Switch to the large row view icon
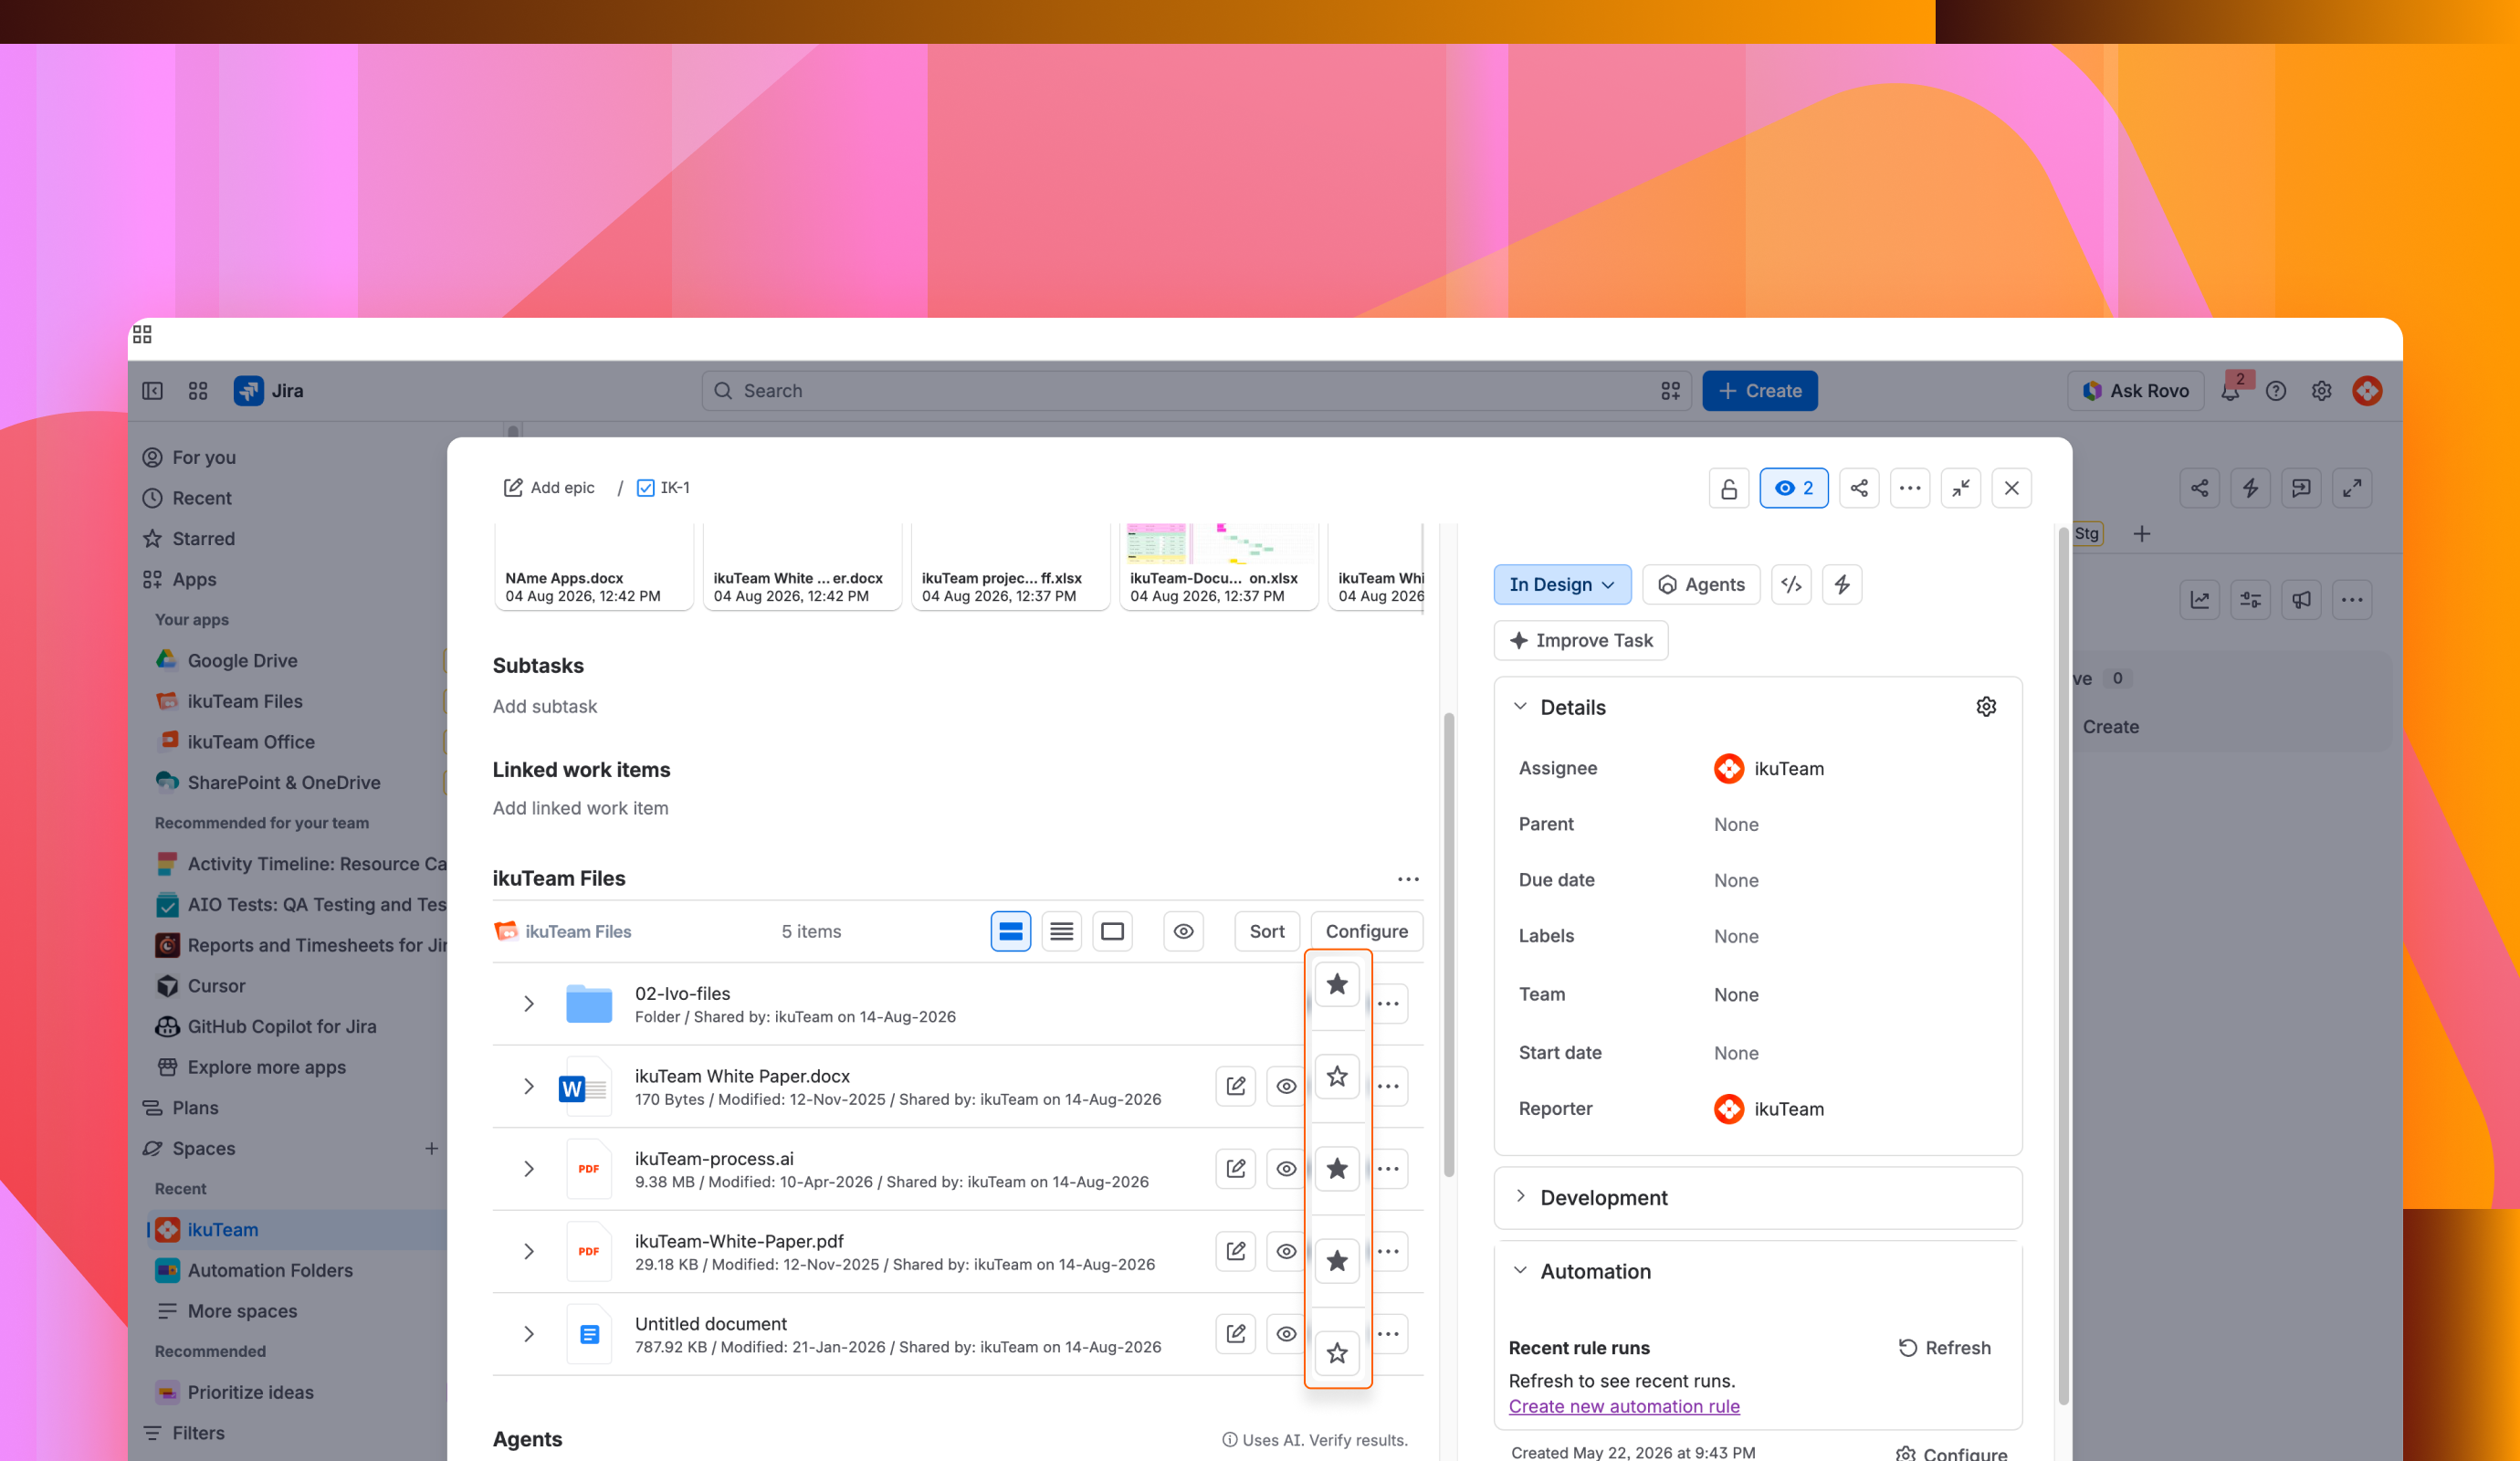 pyautogui.click(x=1011, y=932)
